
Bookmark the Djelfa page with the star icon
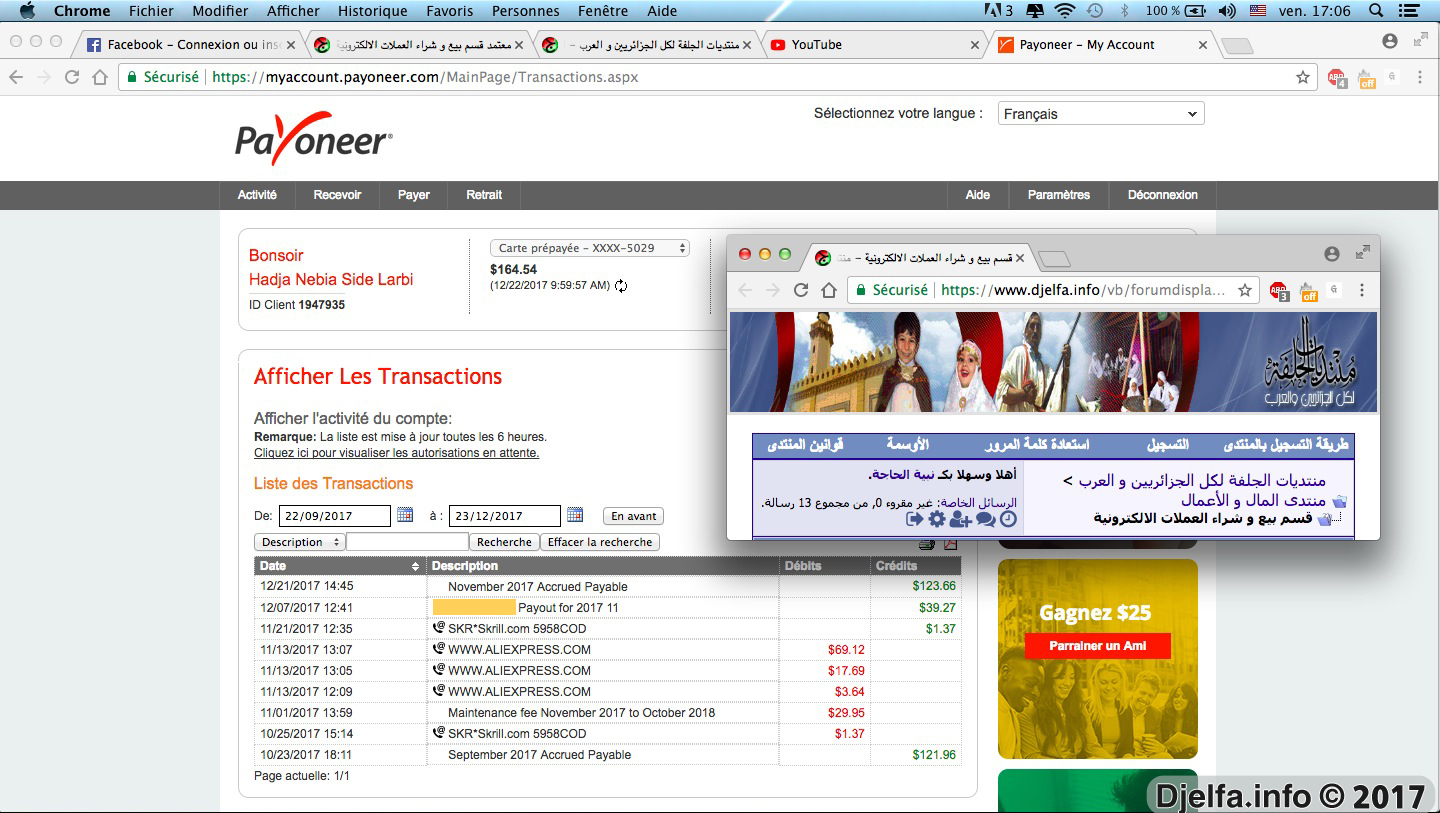[x=1245, y=290]
